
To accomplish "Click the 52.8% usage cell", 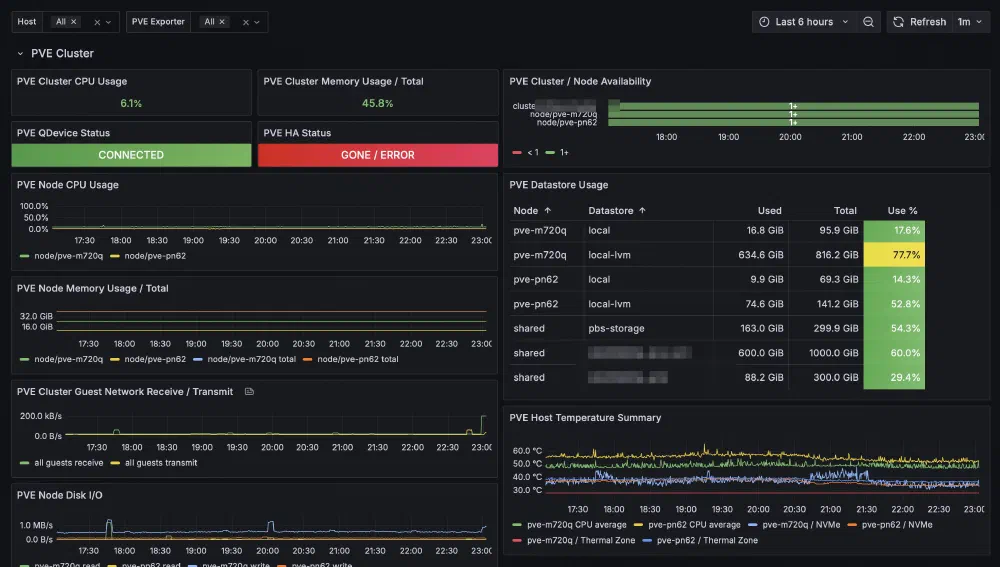I will pos(894,304).
